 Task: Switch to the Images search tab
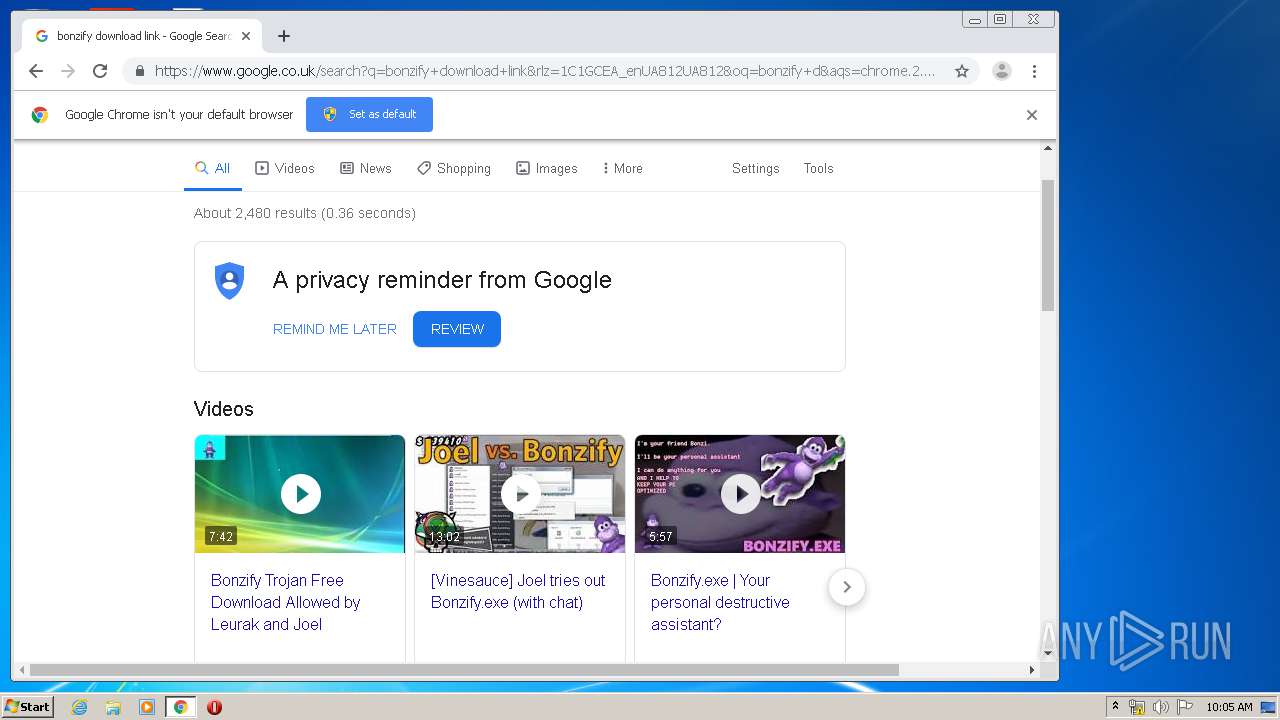point(547,168)
